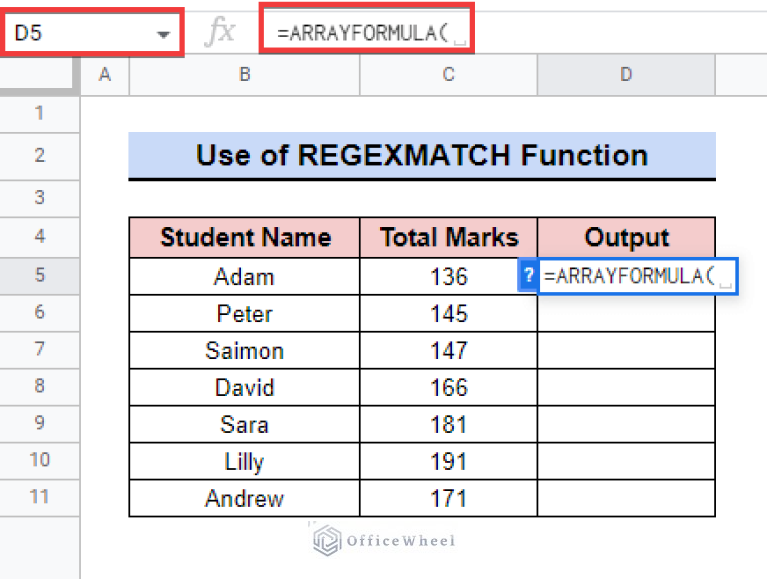Screen dimensions: 767x579
Task: Select the cell containing Adam
Action: [244, 276]
